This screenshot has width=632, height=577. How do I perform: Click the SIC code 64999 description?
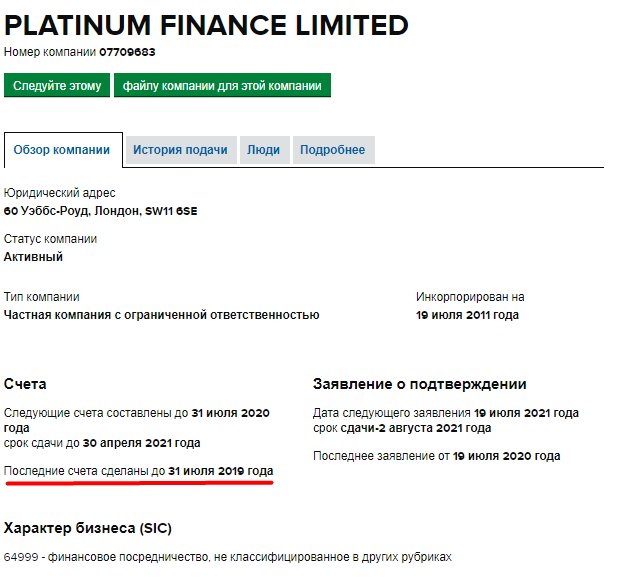228,557
